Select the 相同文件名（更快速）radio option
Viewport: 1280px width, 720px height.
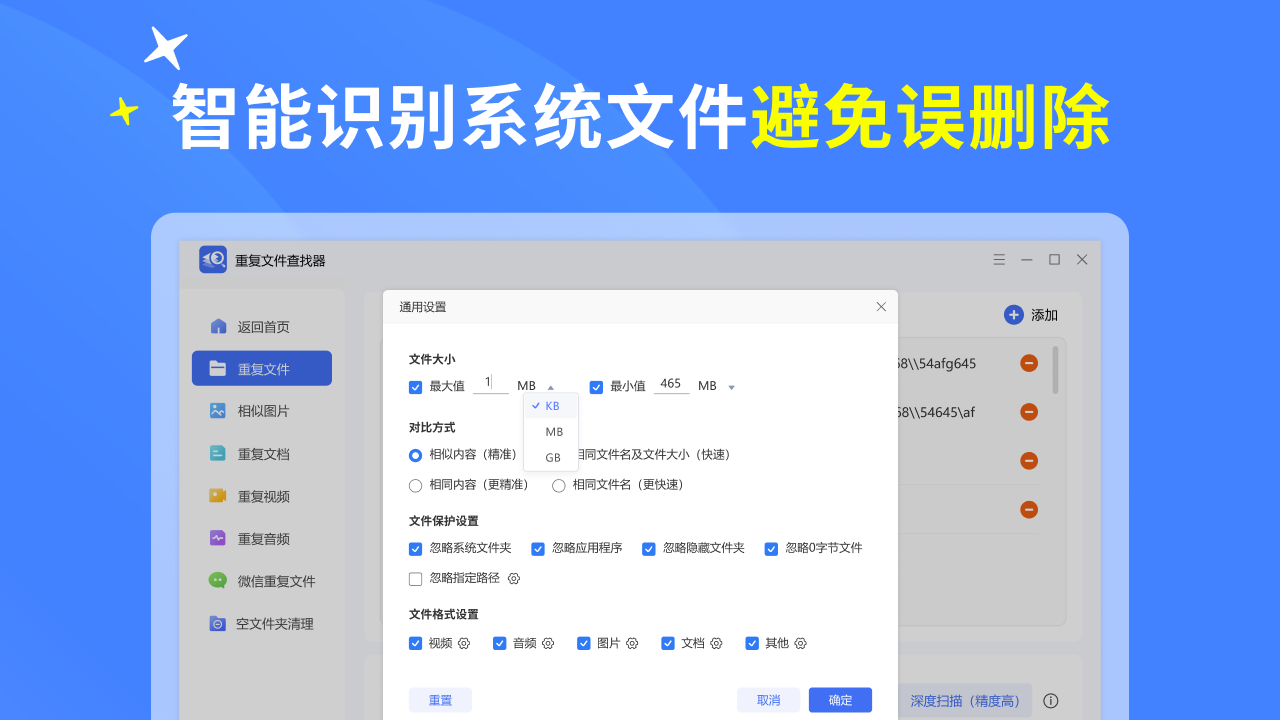[x=558, y=485]
